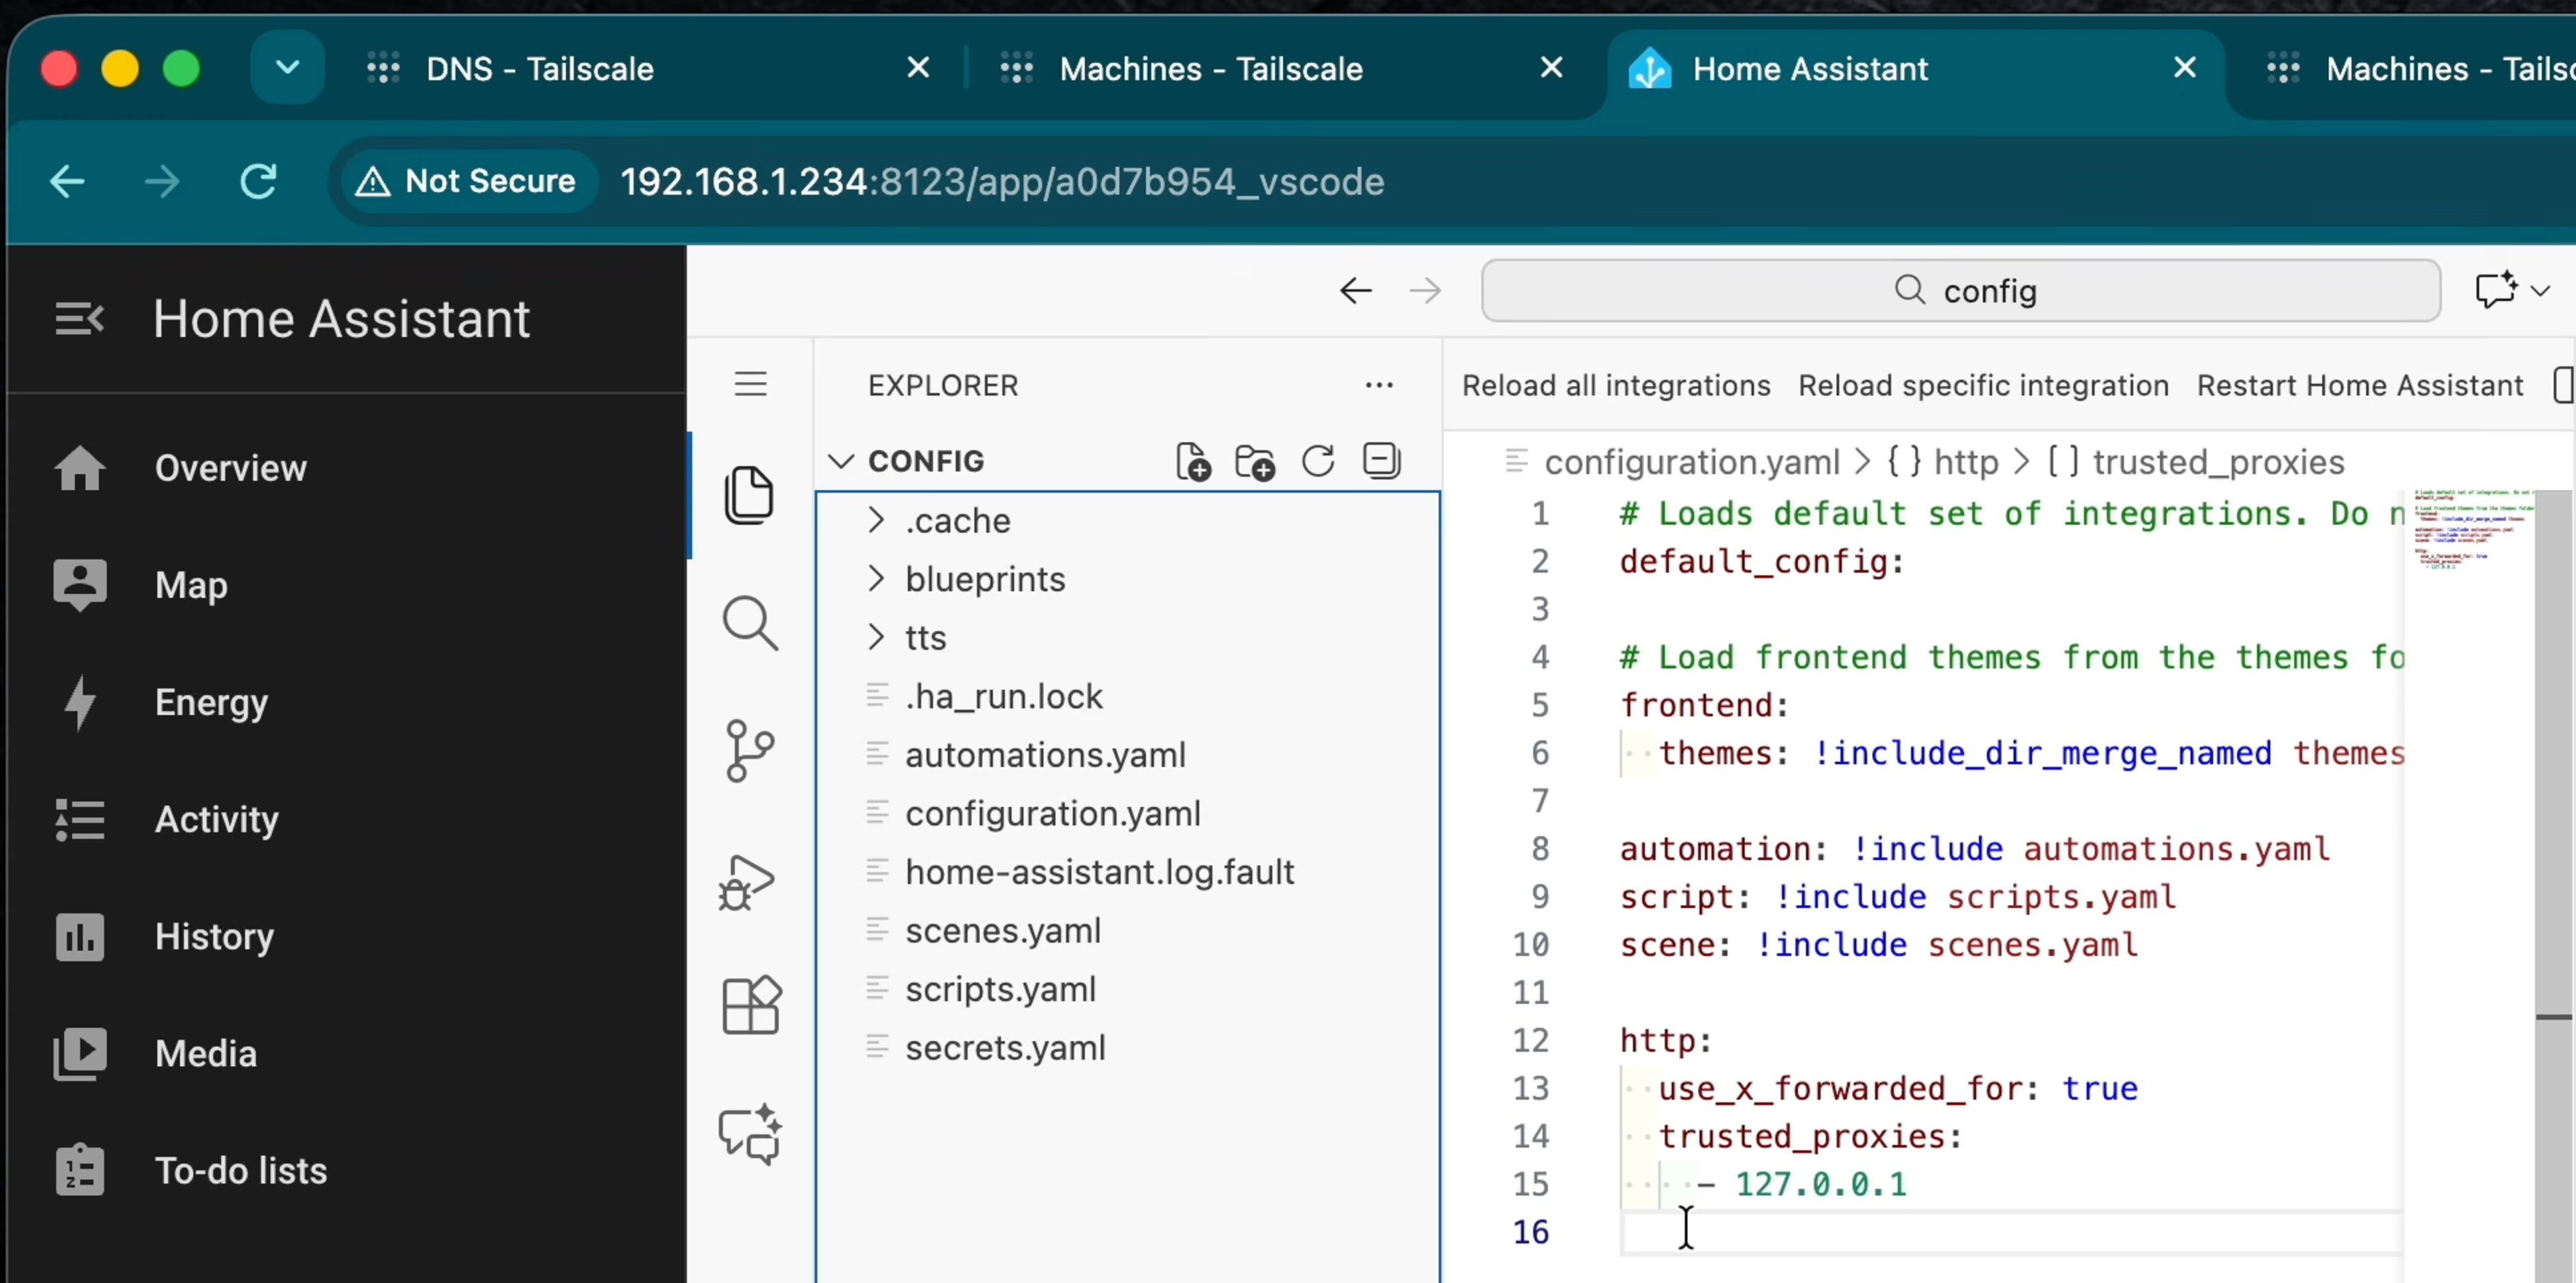Open the Copilot chat icon near search bar

click(x=2496, y=290)
